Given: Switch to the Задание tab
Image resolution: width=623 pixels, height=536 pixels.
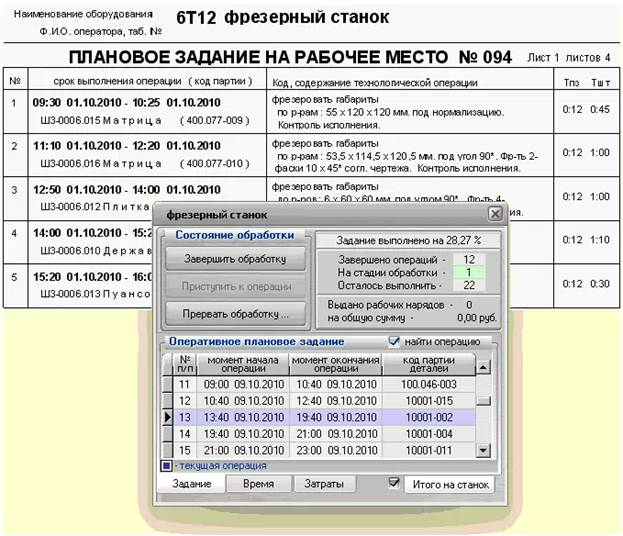Looking at the screenshot, I should 192,484.
